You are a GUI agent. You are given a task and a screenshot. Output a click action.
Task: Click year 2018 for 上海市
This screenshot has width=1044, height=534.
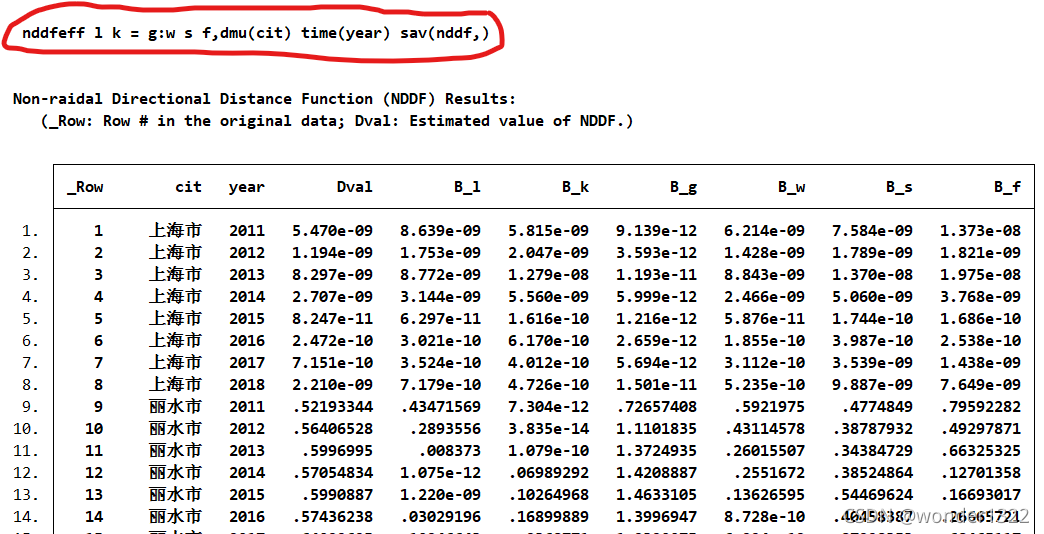247,385
